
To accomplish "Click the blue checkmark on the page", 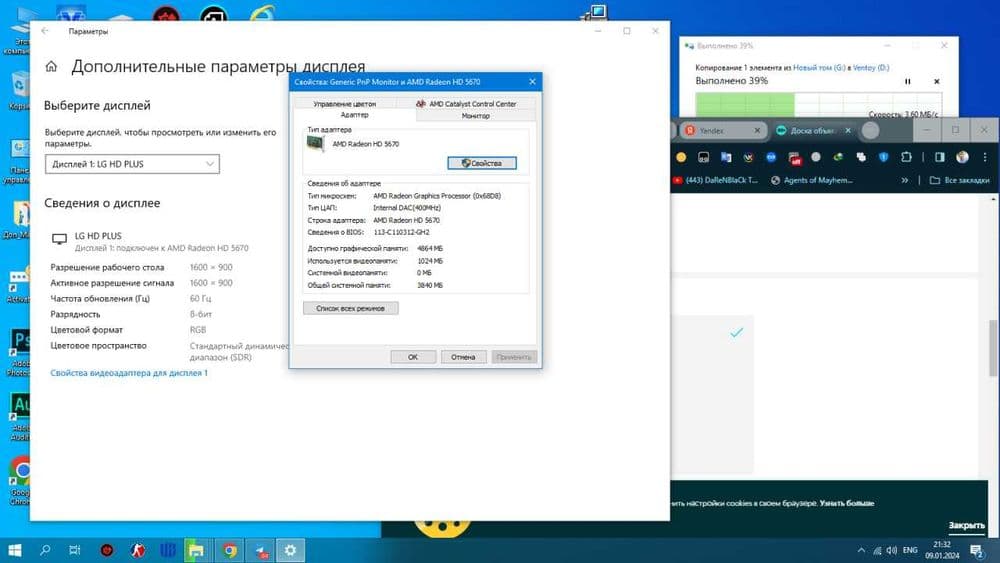I will tap(737, 332).
